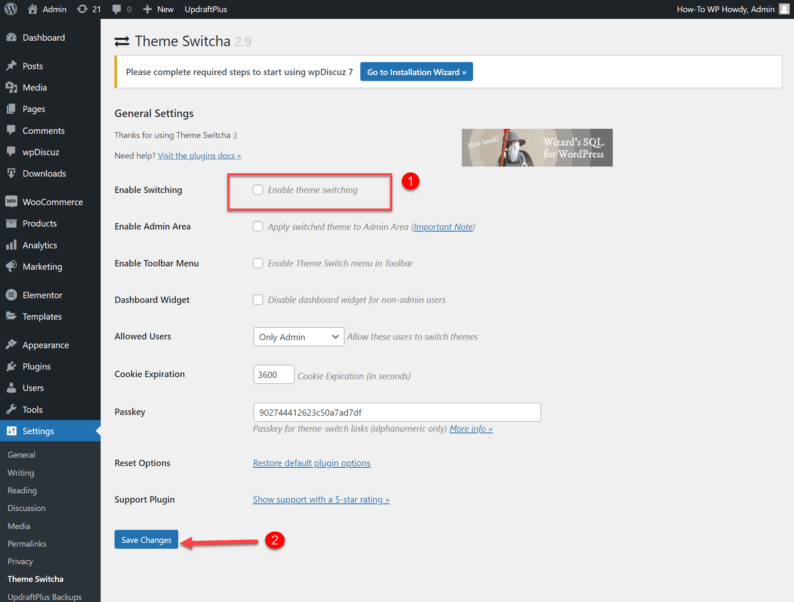
Task: Open Permalinks settings submenu item
Action: [27, 543]
